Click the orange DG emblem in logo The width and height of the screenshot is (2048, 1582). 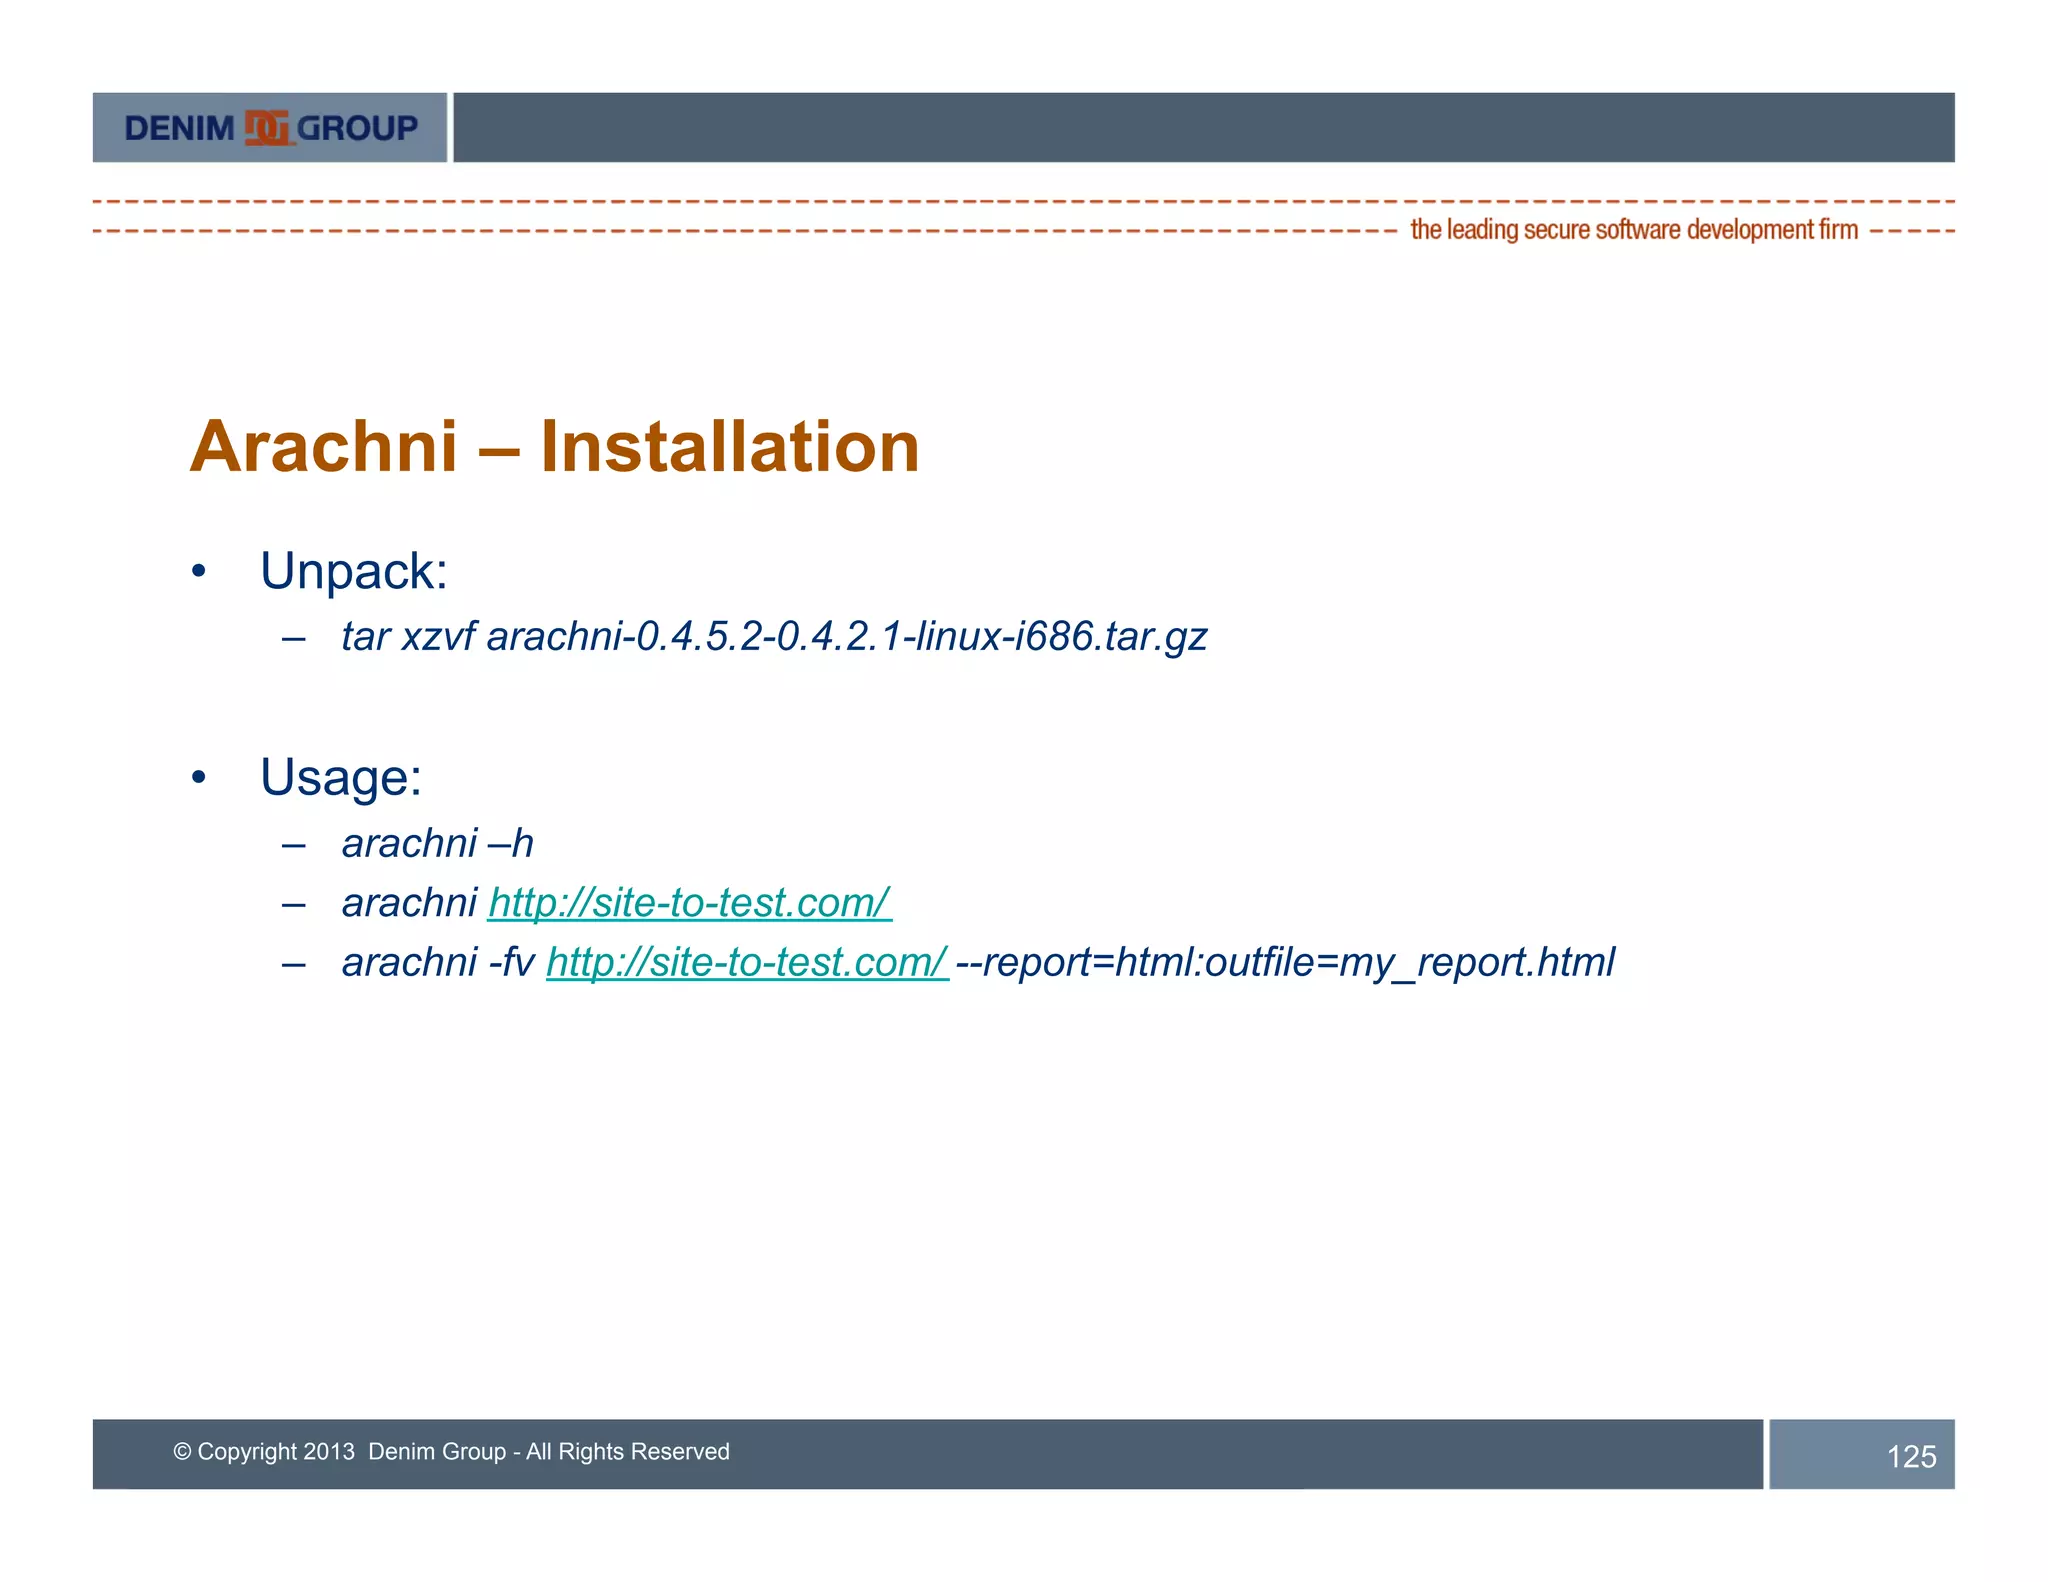[x=266, y=128]
